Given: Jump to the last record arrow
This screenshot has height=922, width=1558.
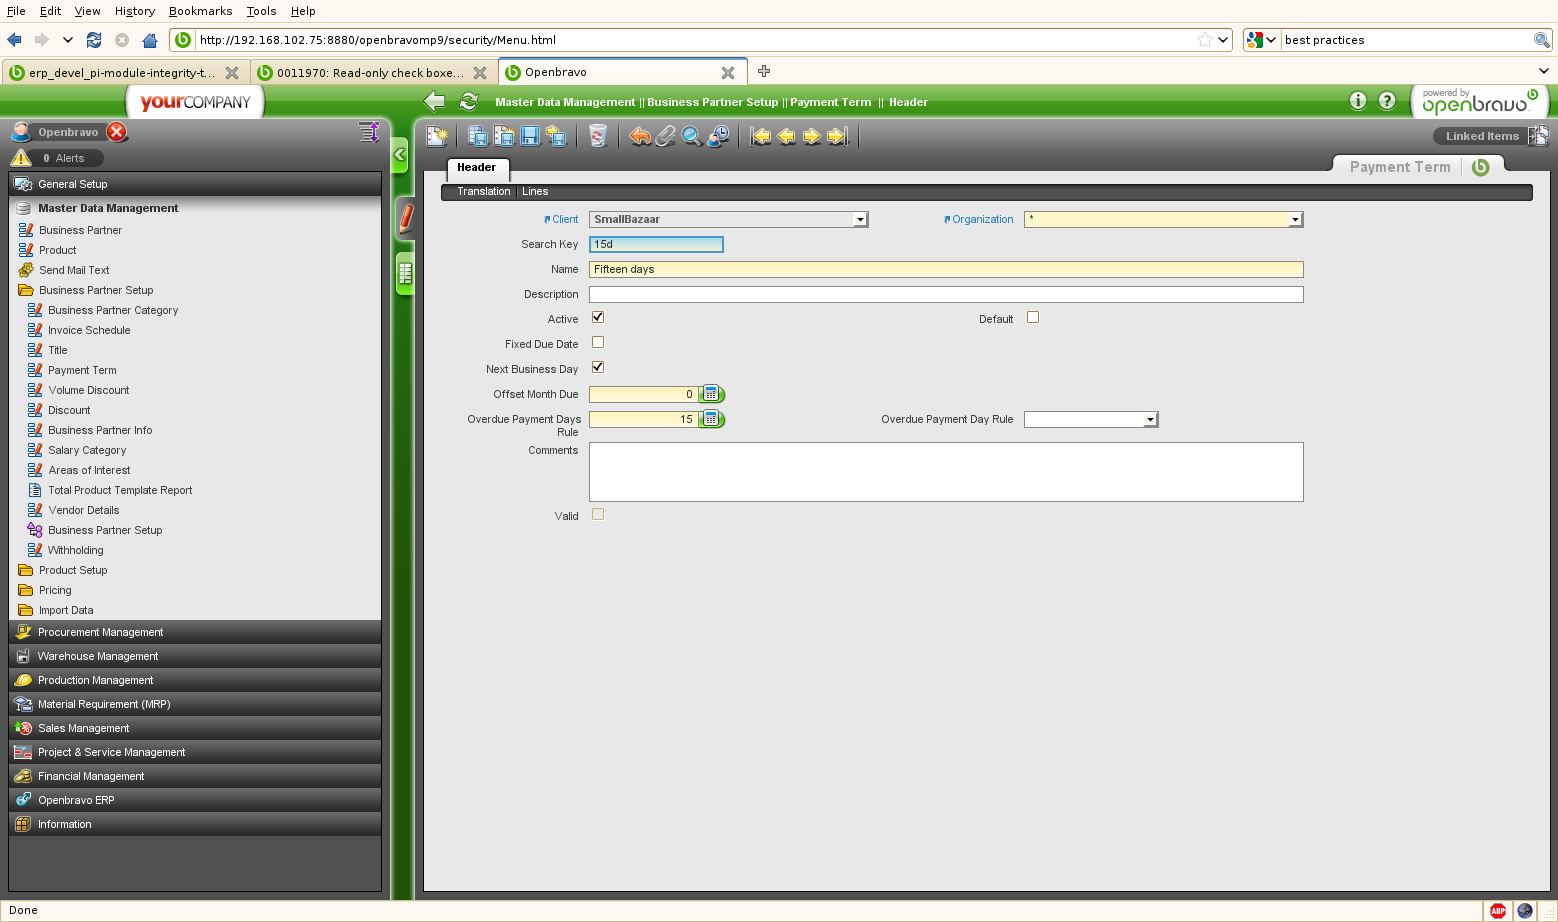Looking at the screenshot, I should pyautogui.click(x=838, y=136).
